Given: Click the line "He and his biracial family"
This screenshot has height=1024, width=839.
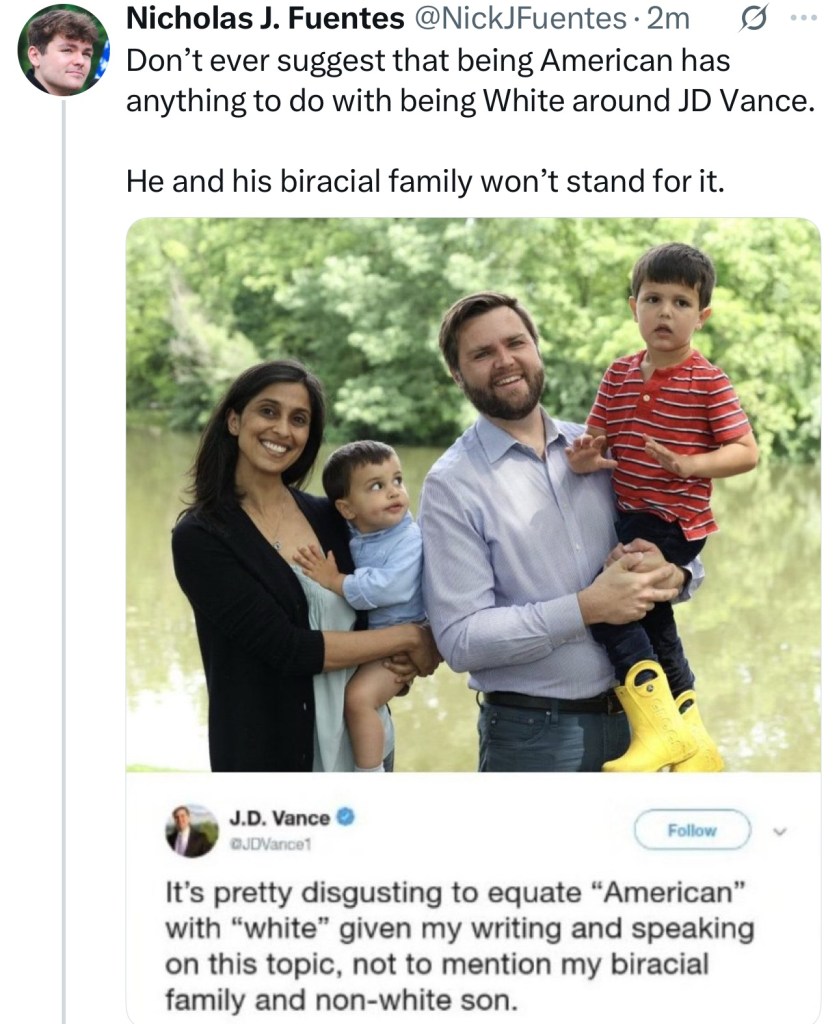Looking at the screenshot, I should 423,181.
